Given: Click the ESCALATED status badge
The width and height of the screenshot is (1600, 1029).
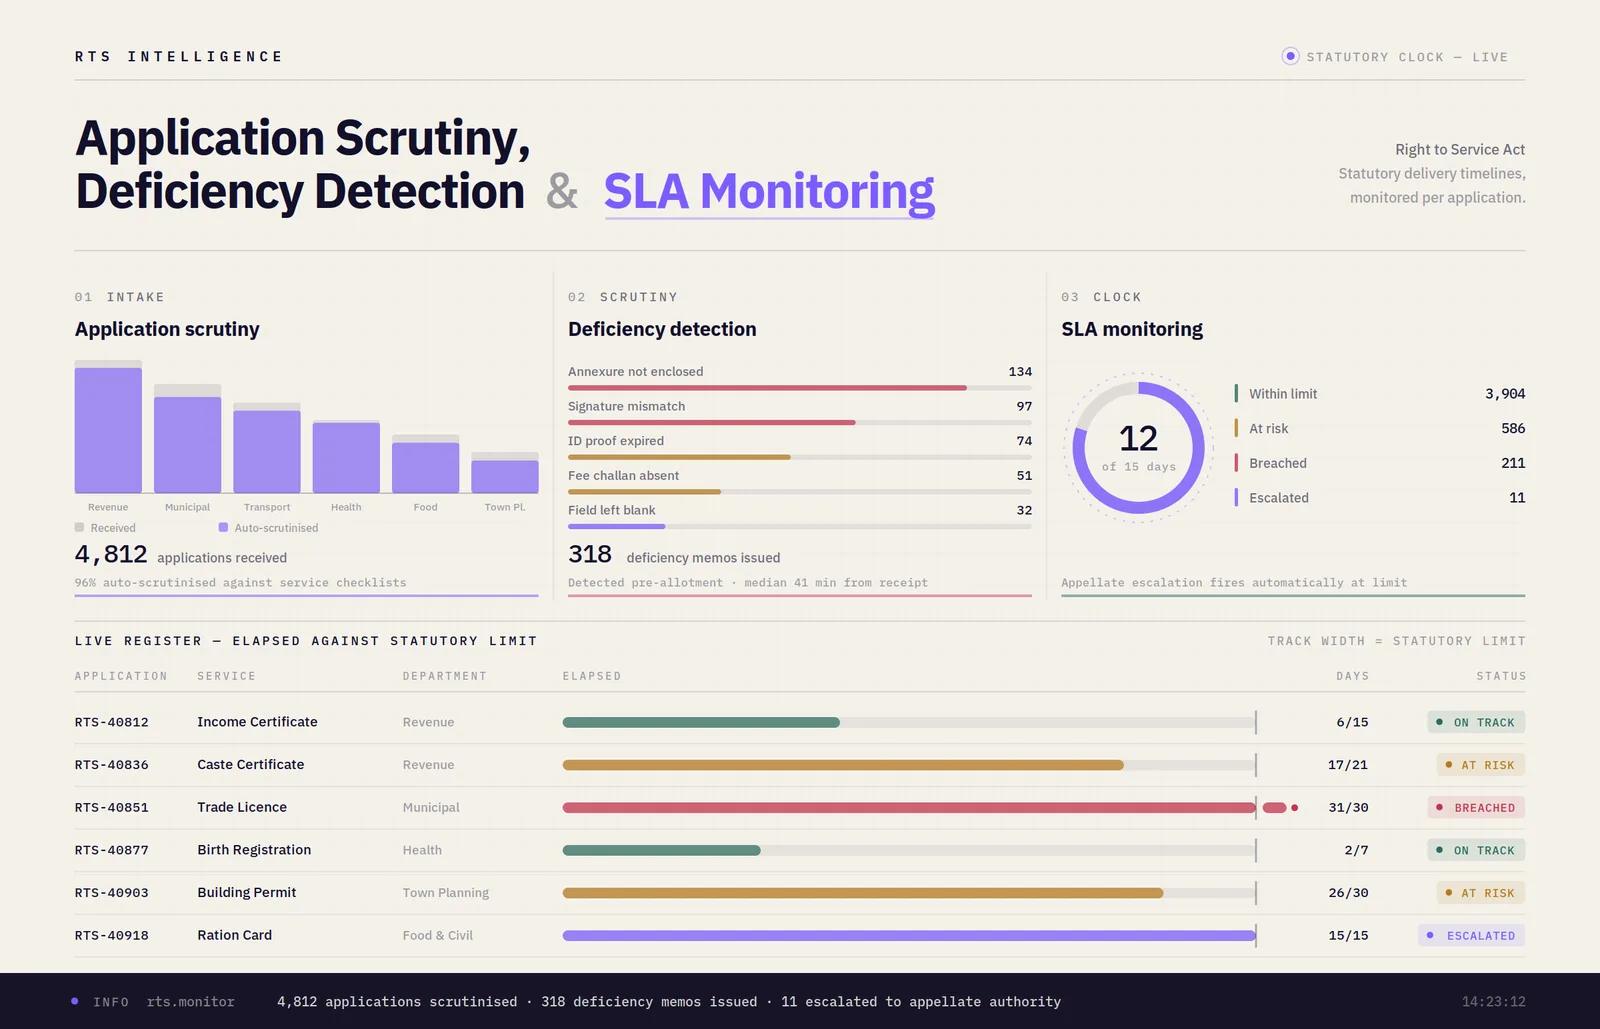Looking at the screenshot, I should [x=1472, y=935].
